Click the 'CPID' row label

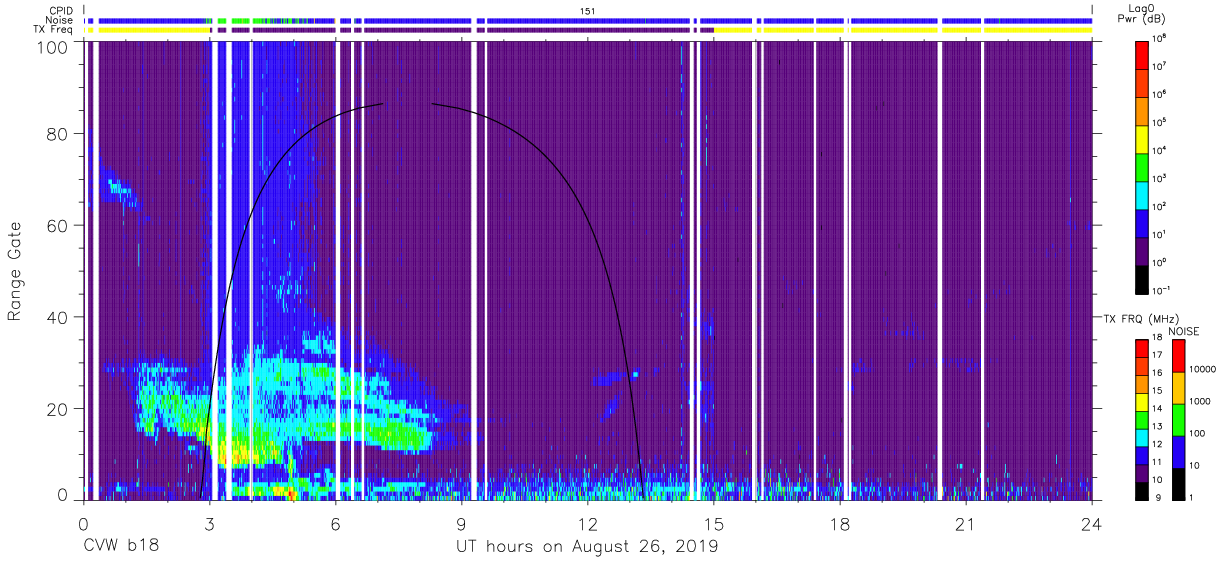(x=63, y=10)
